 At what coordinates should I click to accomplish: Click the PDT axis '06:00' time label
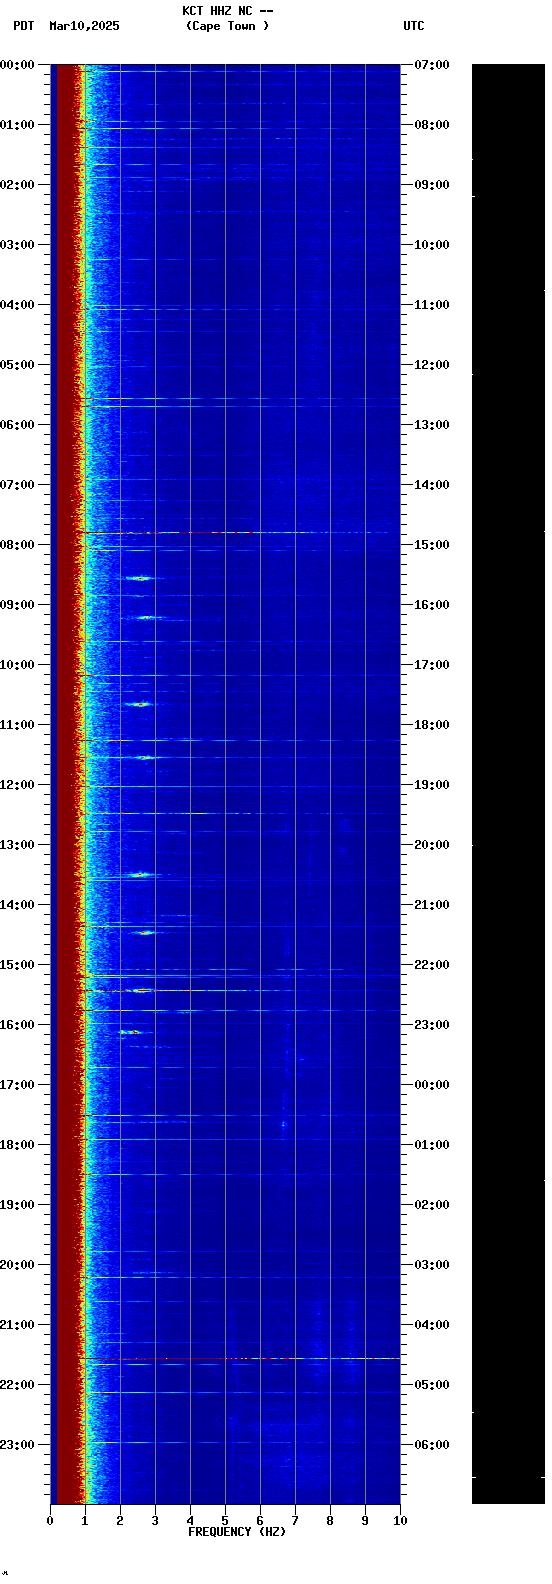[x=17, y=425]
